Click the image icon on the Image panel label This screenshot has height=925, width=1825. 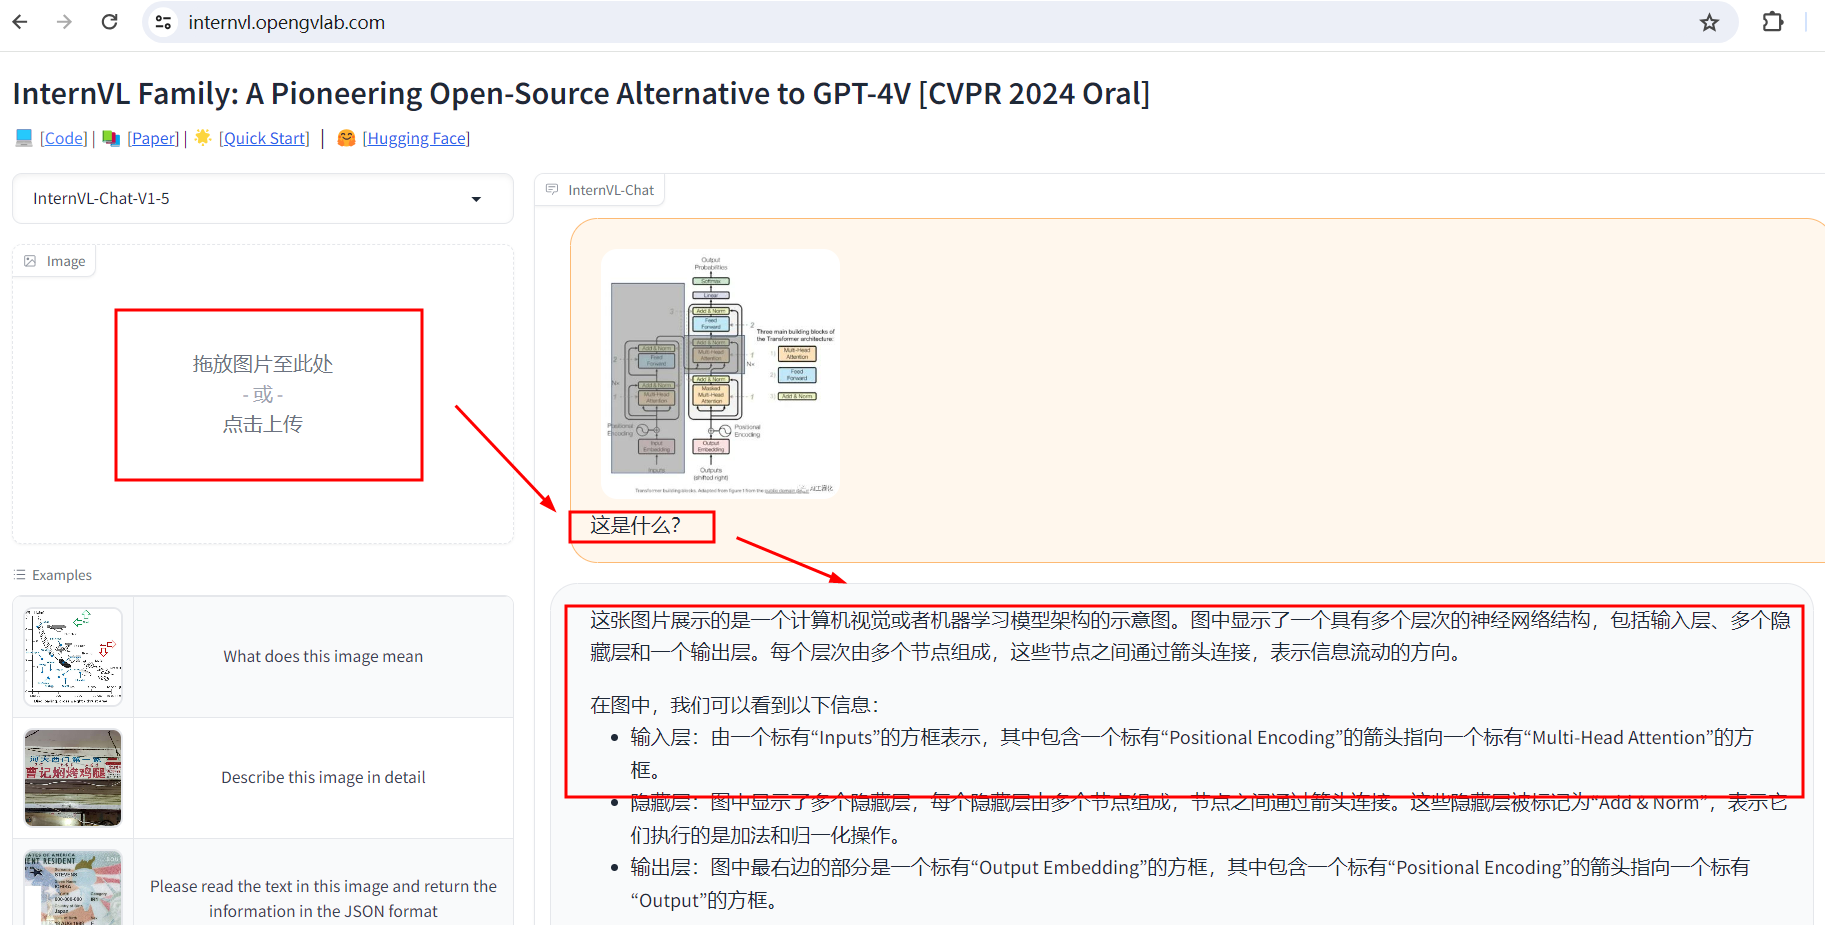pos(30,260)
